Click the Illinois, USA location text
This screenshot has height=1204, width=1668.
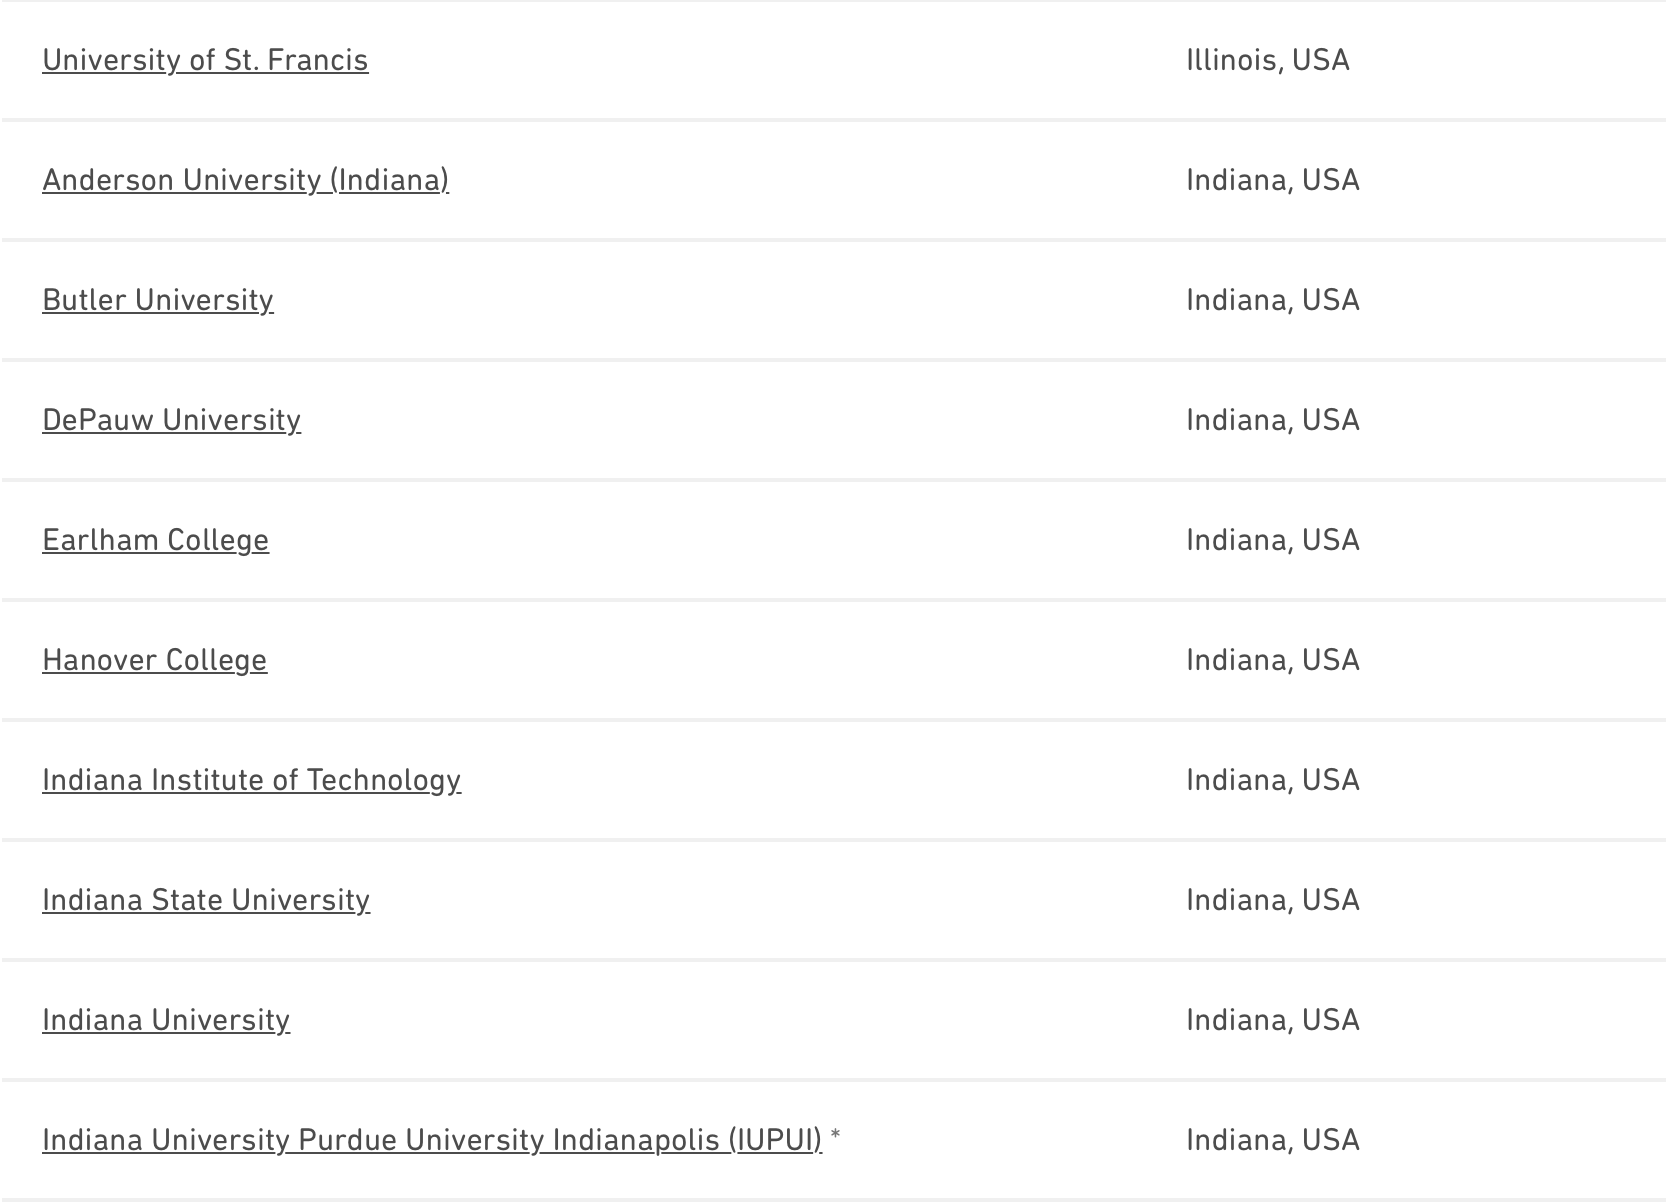tap(1267, 61)
